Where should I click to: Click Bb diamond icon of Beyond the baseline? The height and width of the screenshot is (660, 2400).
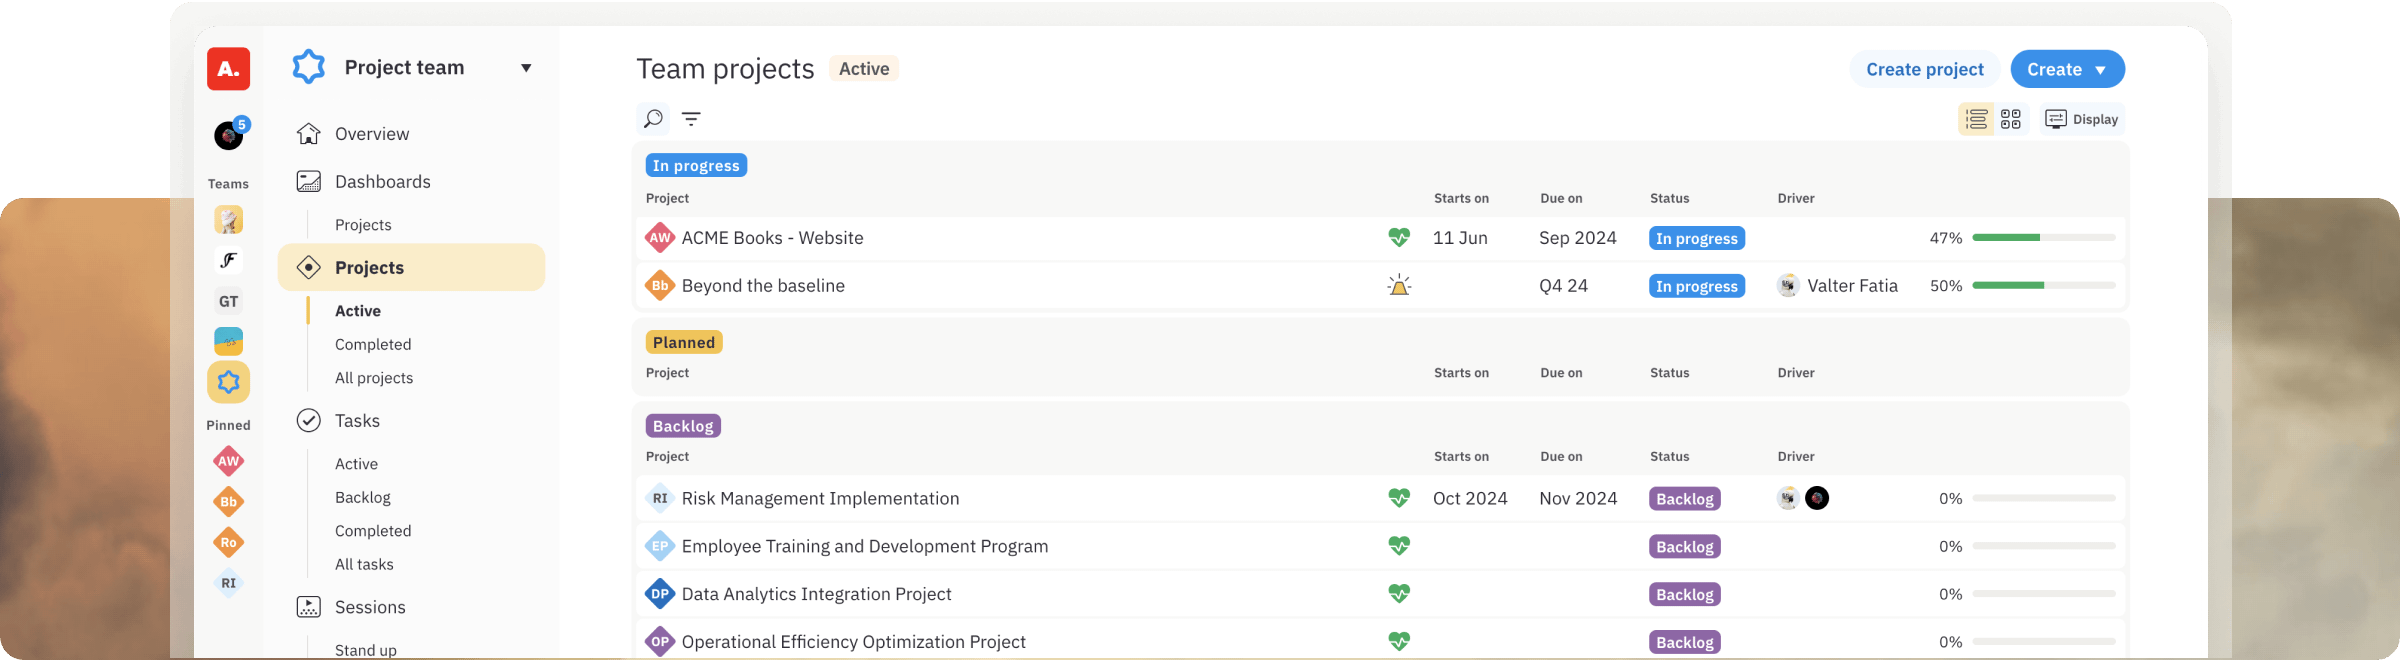coord(660,285)
